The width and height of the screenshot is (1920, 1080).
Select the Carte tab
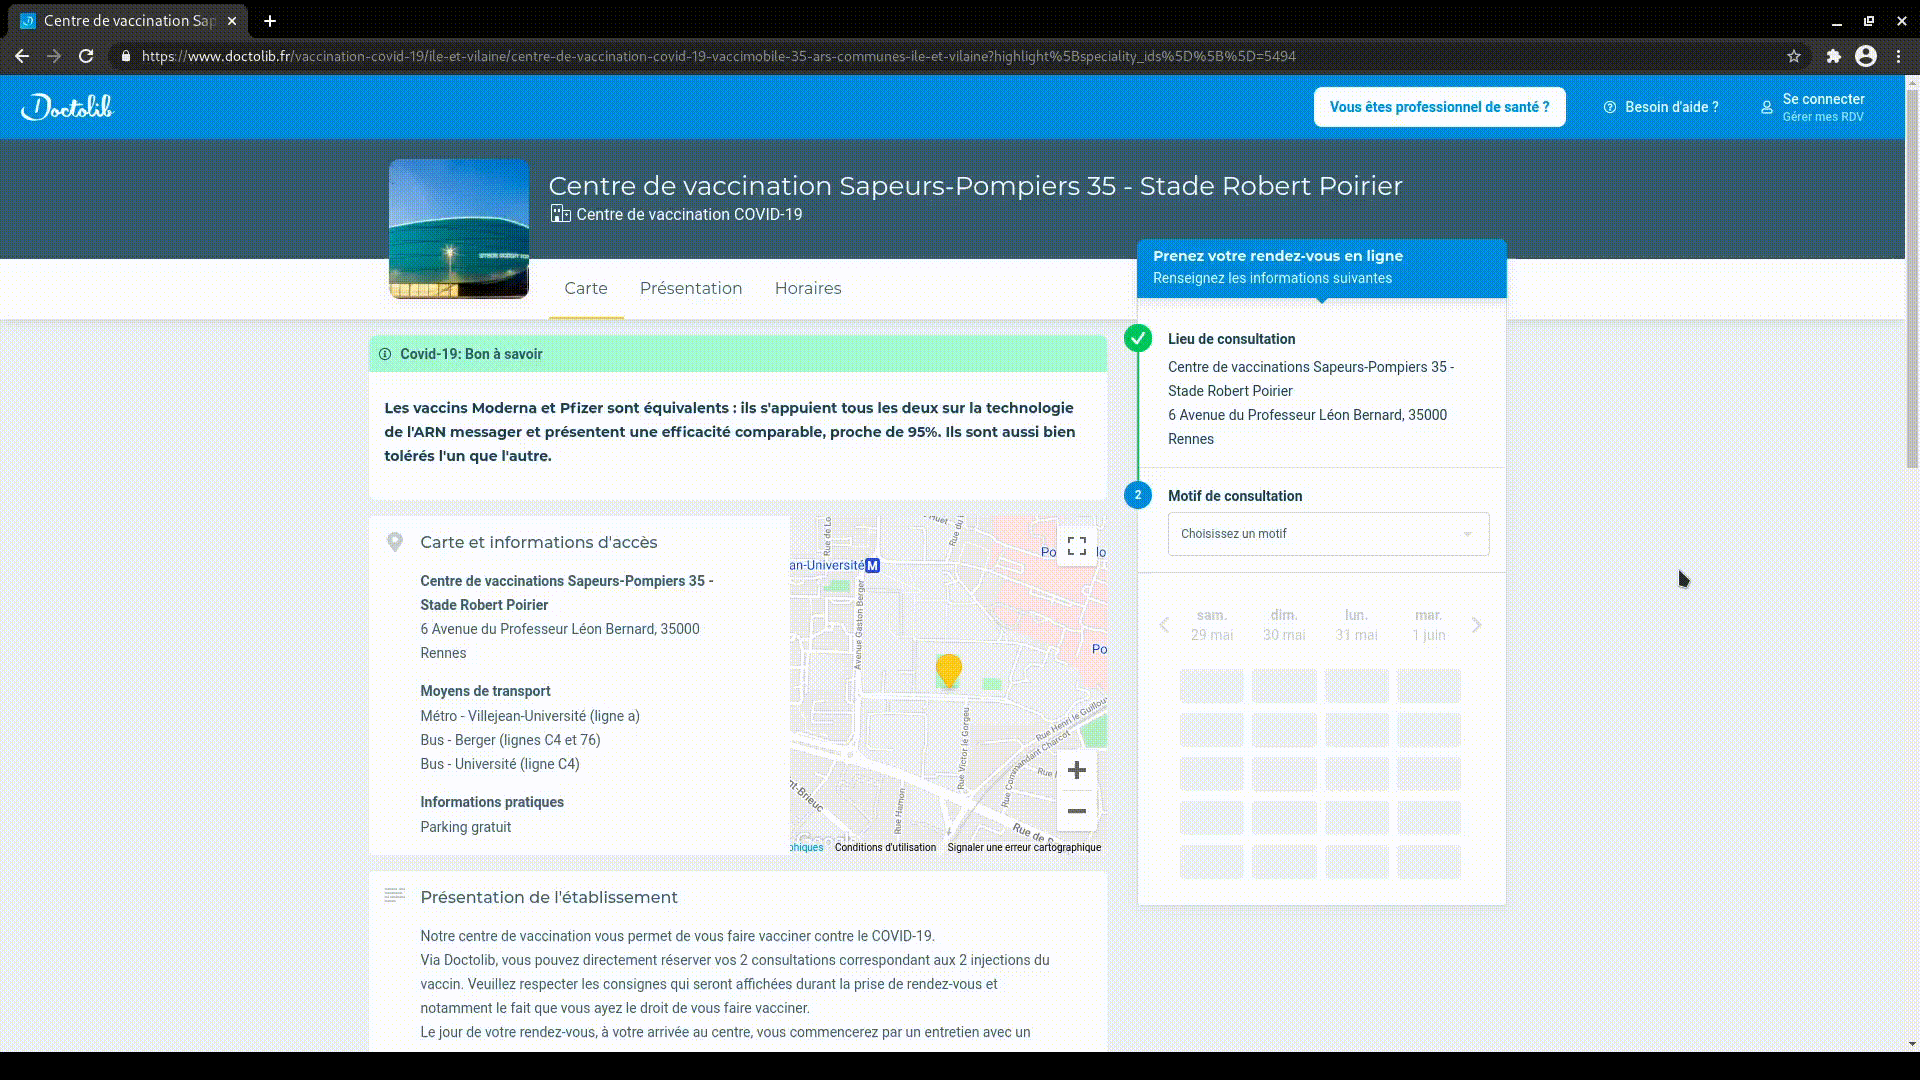585,289
